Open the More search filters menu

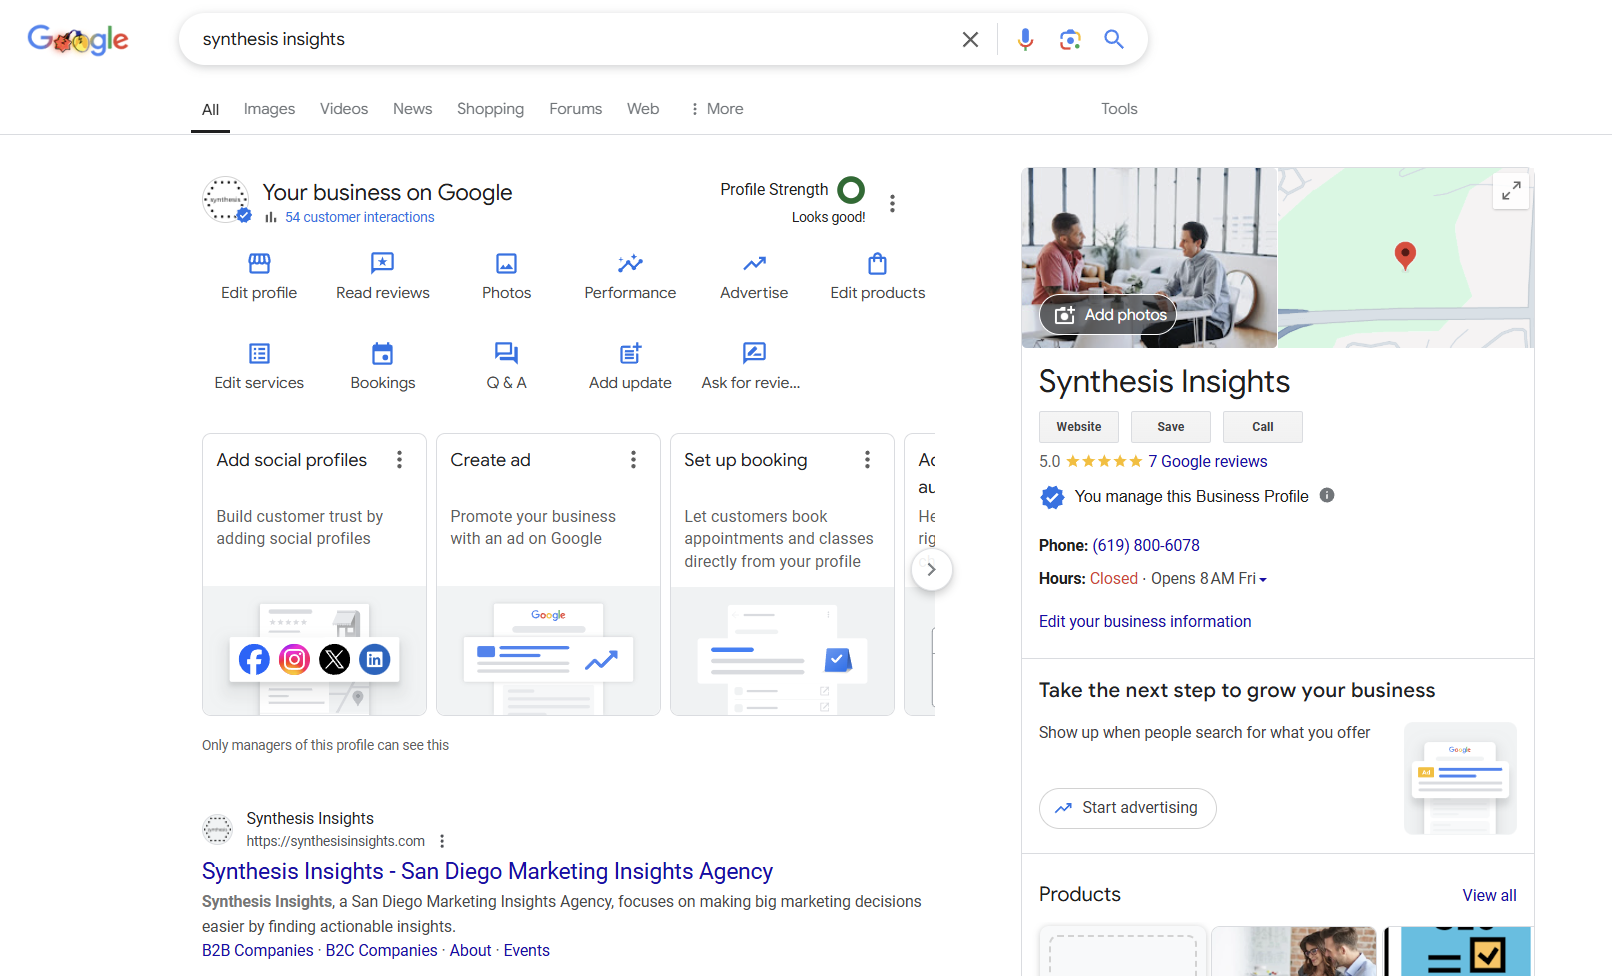pos(717,109)
